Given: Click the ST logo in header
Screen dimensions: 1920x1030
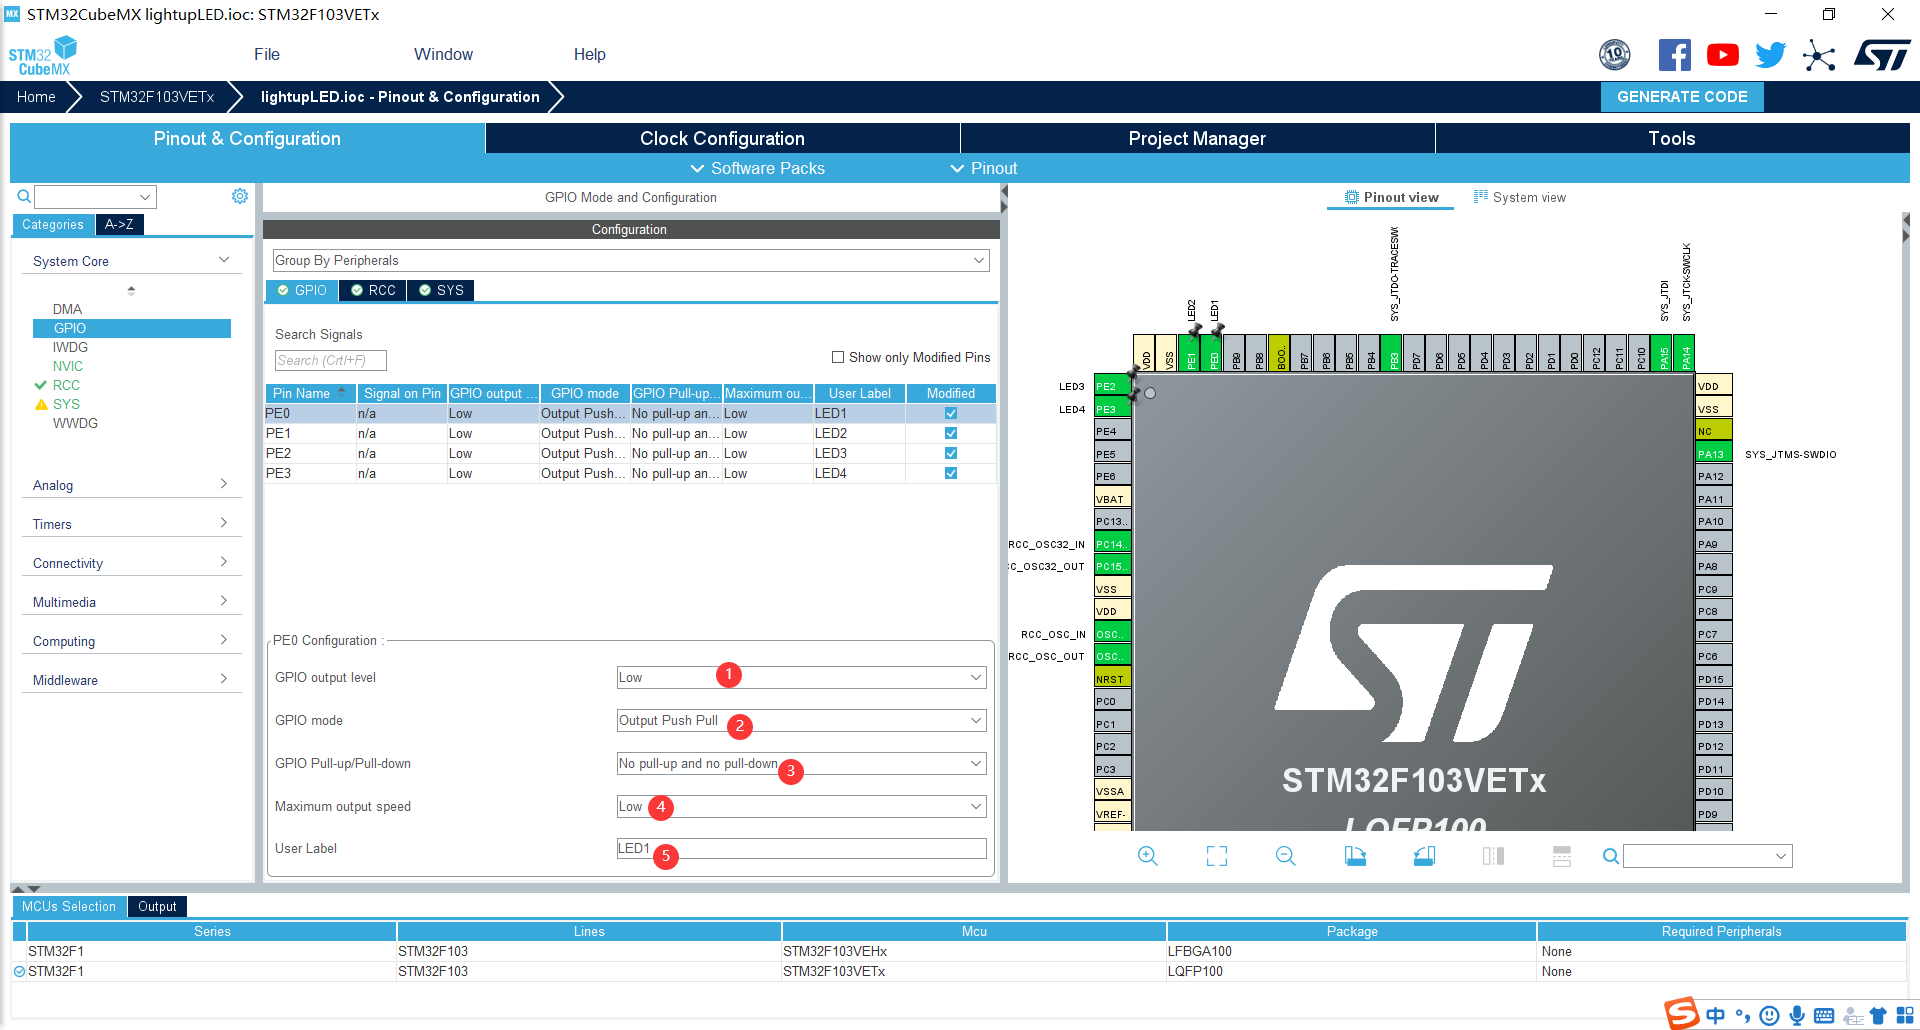Looking at the screenshot, I should tap(1882, 55).
